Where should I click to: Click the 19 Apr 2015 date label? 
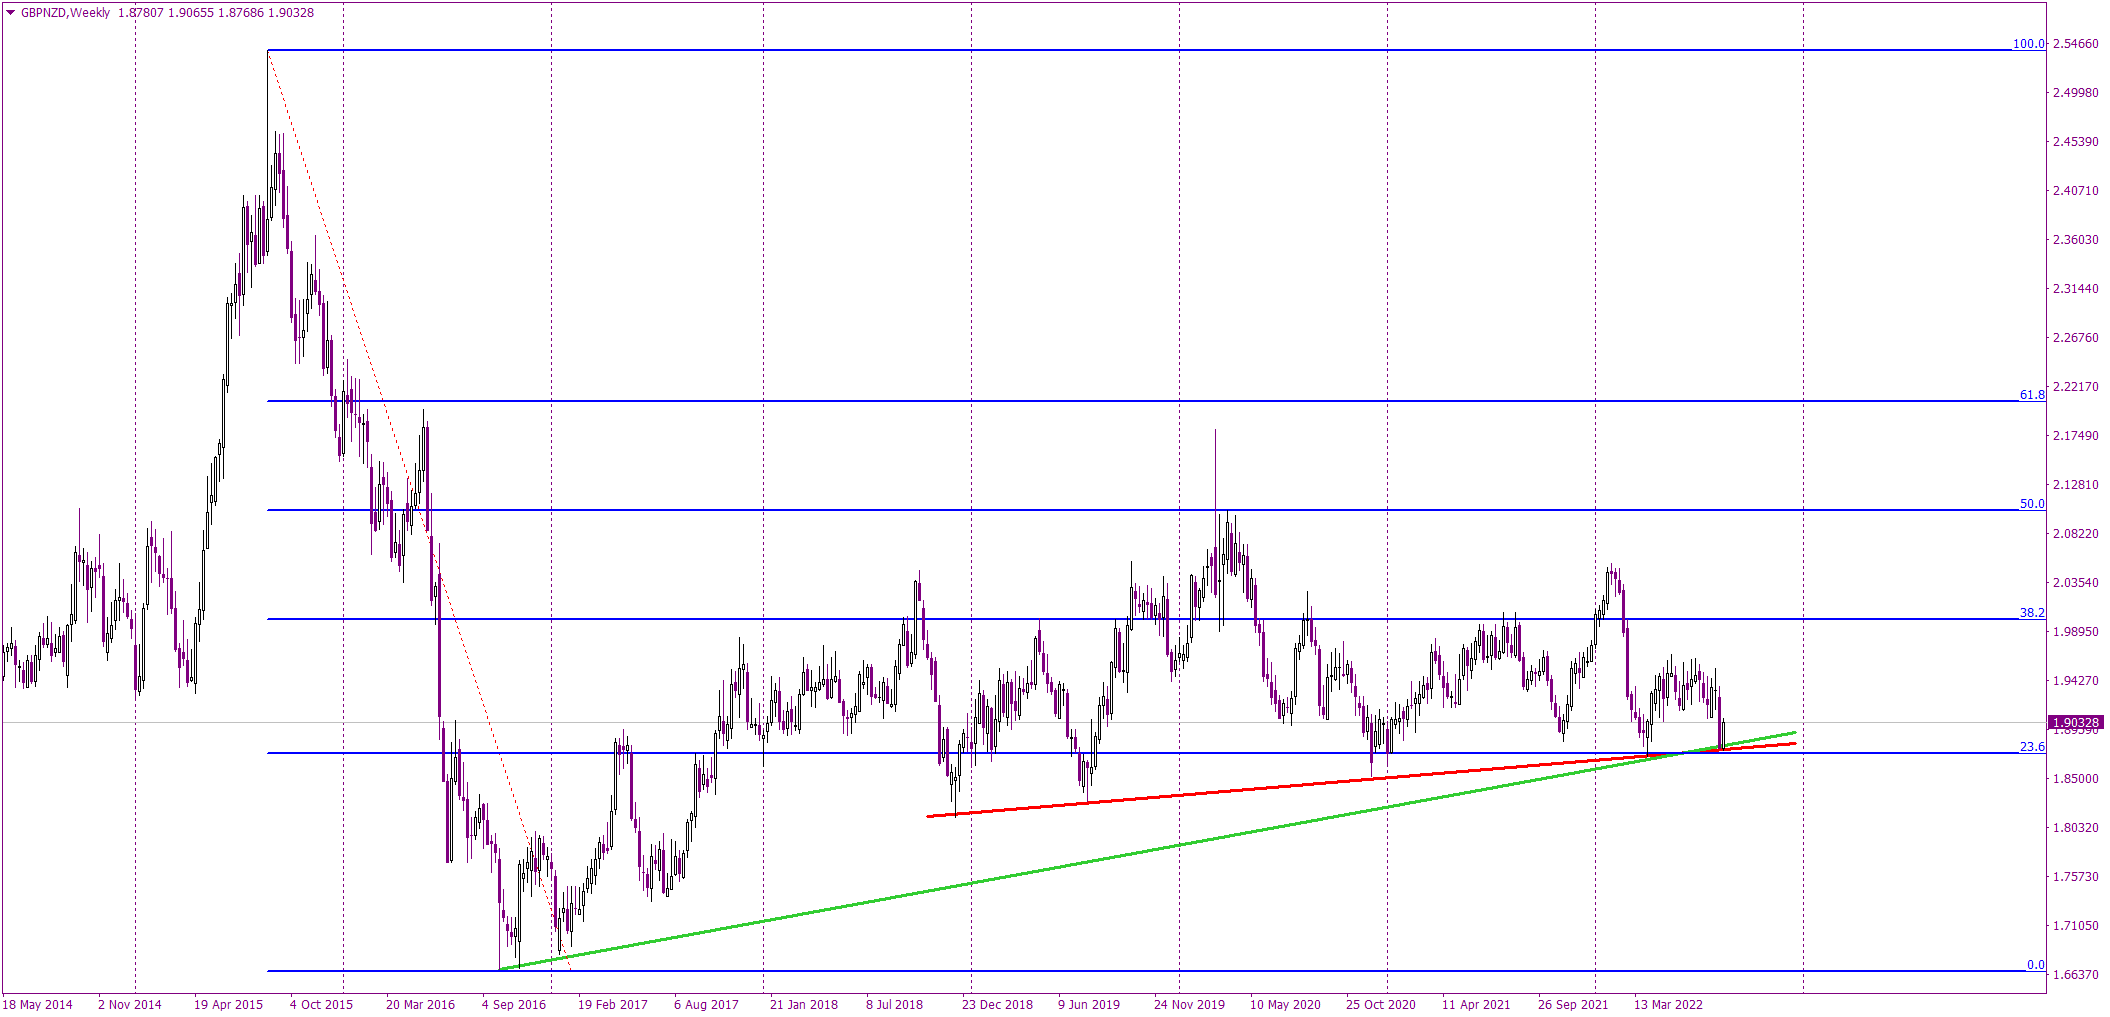(228, 1005)
